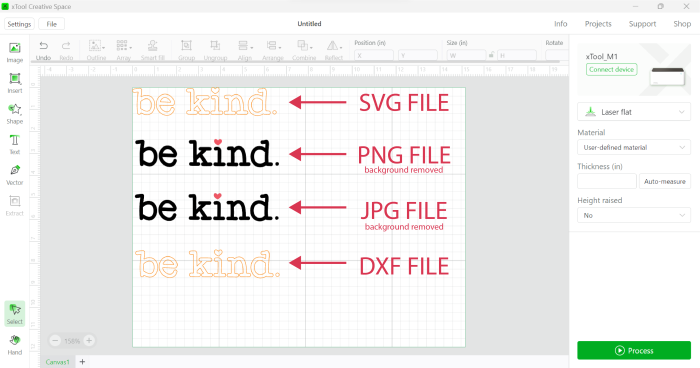Image resolution: width=700 pixels, height=368 pixels.
Task: Select the JPG be kind image
Action: pyautogui.click(x=207, y=207)
